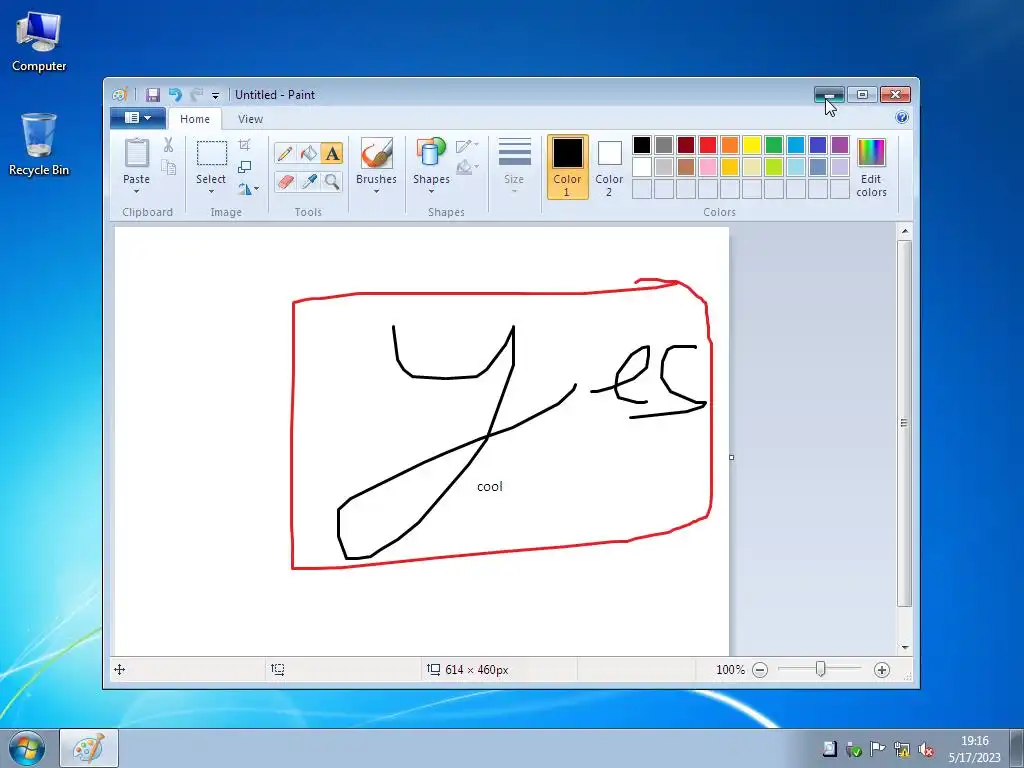Activate Color 1 foreground selector
This screenshot has height=768, width=1024.
(568, 167)
